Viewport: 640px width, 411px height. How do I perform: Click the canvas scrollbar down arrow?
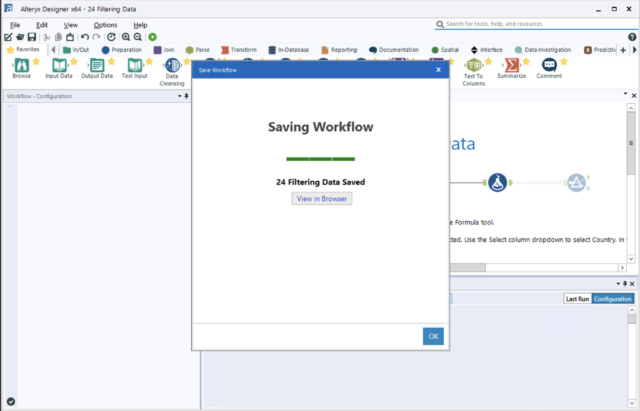[631, 259]
